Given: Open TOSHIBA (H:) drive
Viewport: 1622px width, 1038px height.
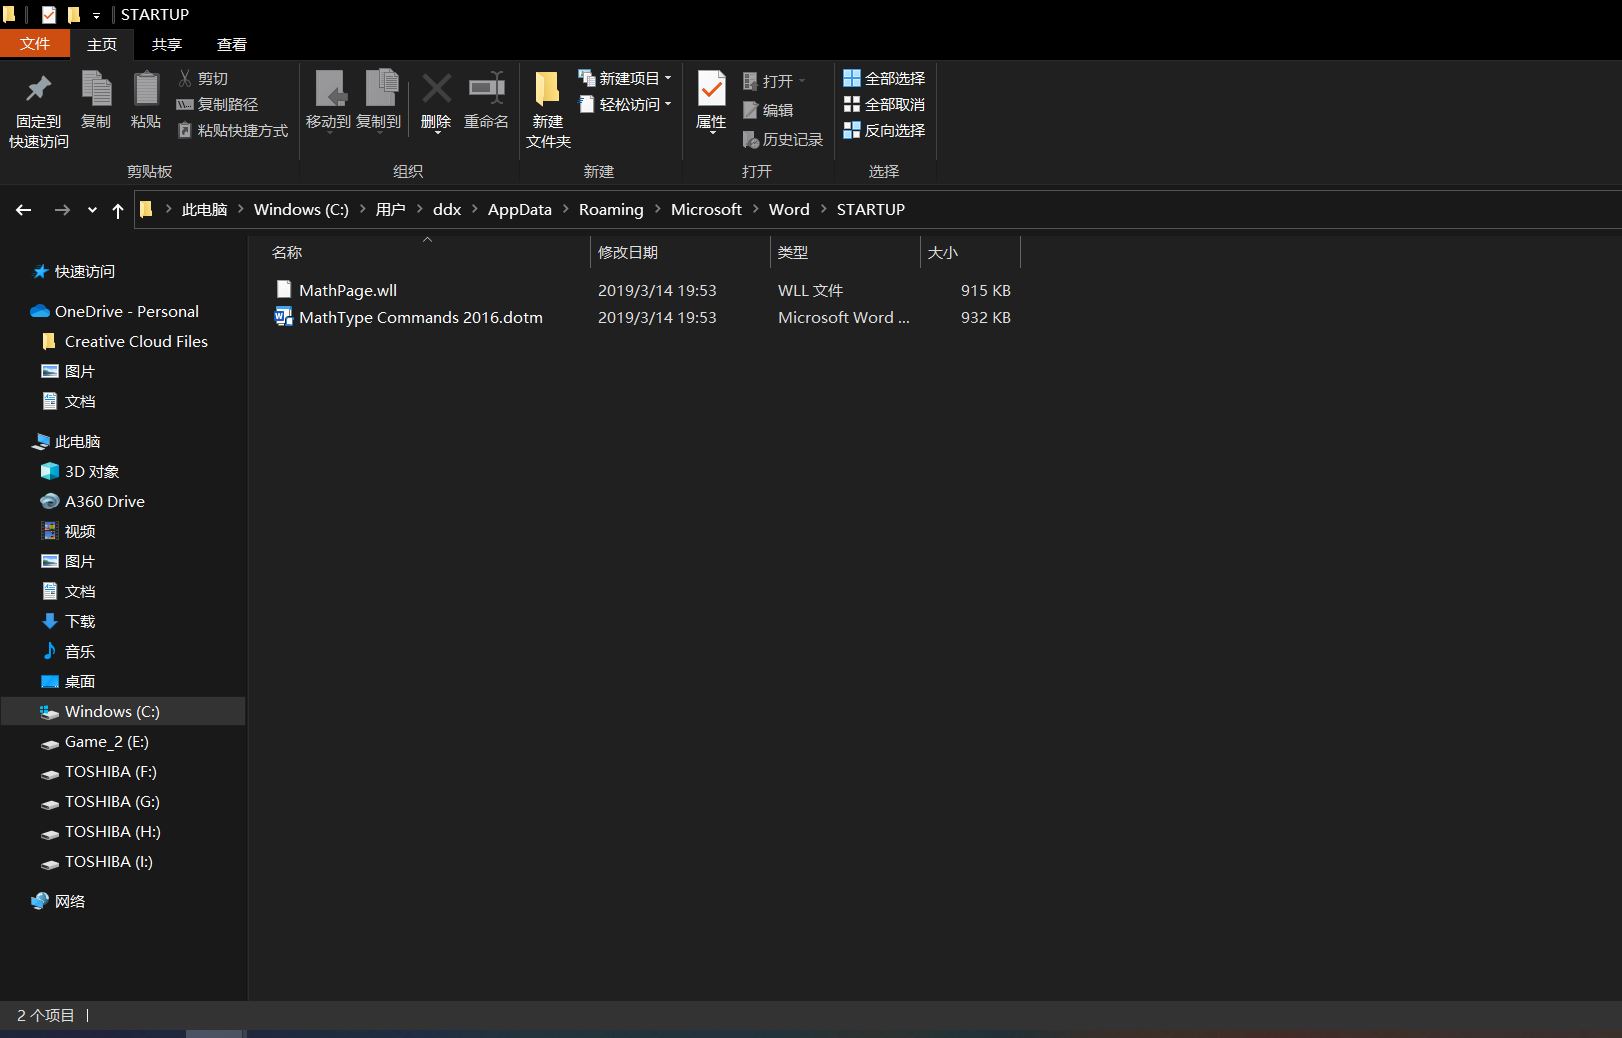Looking at the screenshot, I should point(100,831).
